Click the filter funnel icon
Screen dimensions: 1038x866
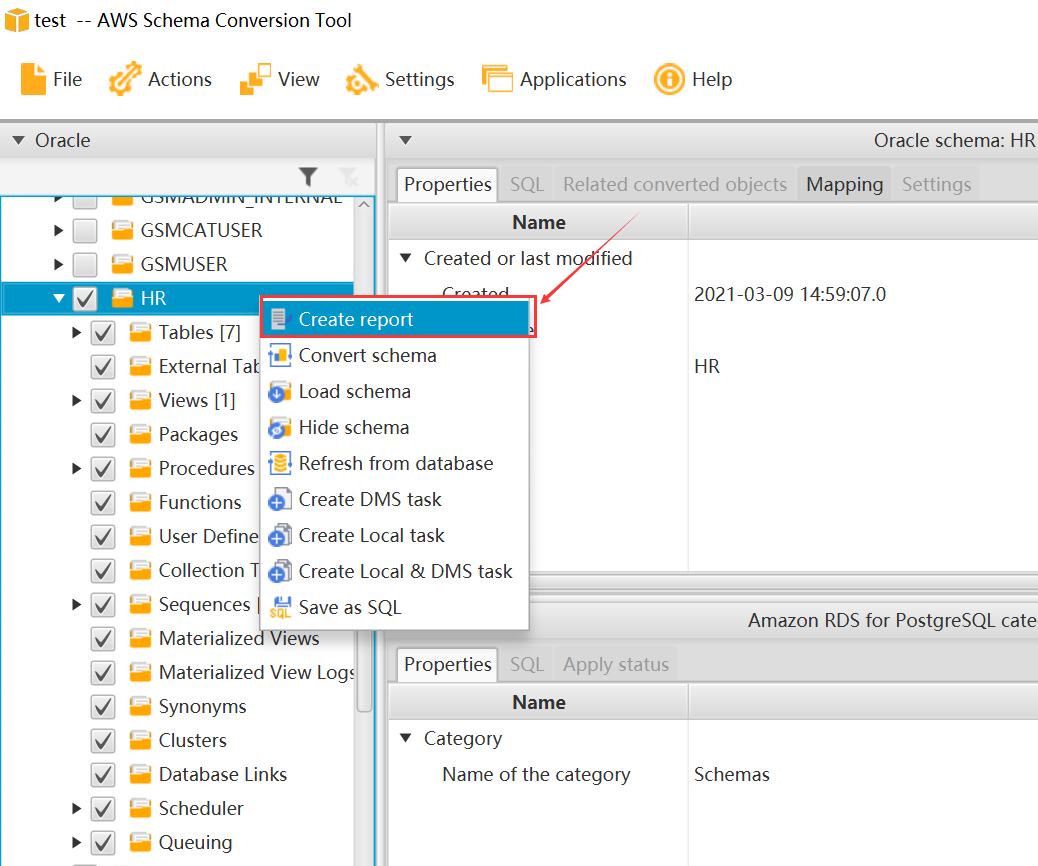coord(308,177)
